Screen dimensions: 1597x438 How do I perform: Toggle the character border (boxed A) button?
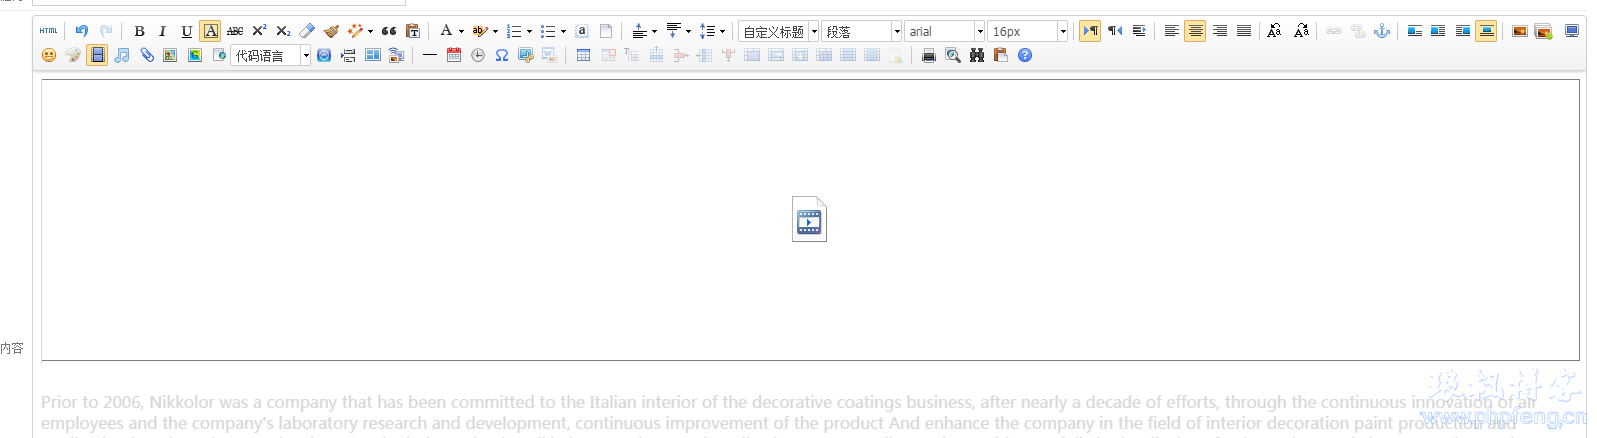click(210, 31)
